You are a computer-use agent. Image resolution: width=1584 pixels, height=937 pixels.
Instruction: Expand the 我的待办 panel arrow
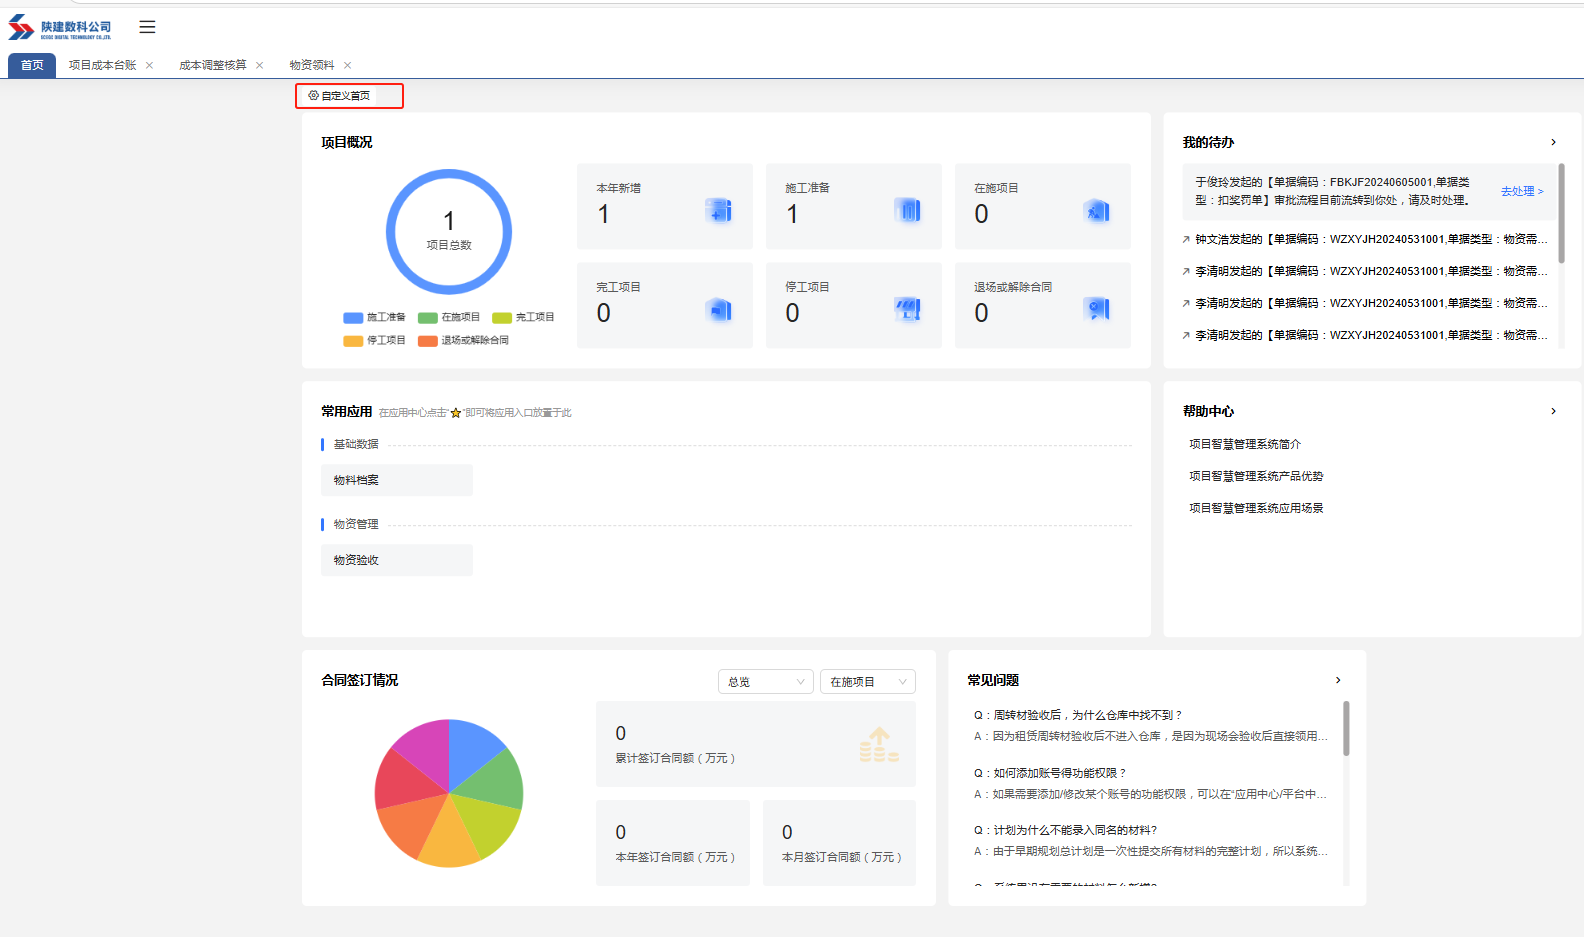(1553, 142)
